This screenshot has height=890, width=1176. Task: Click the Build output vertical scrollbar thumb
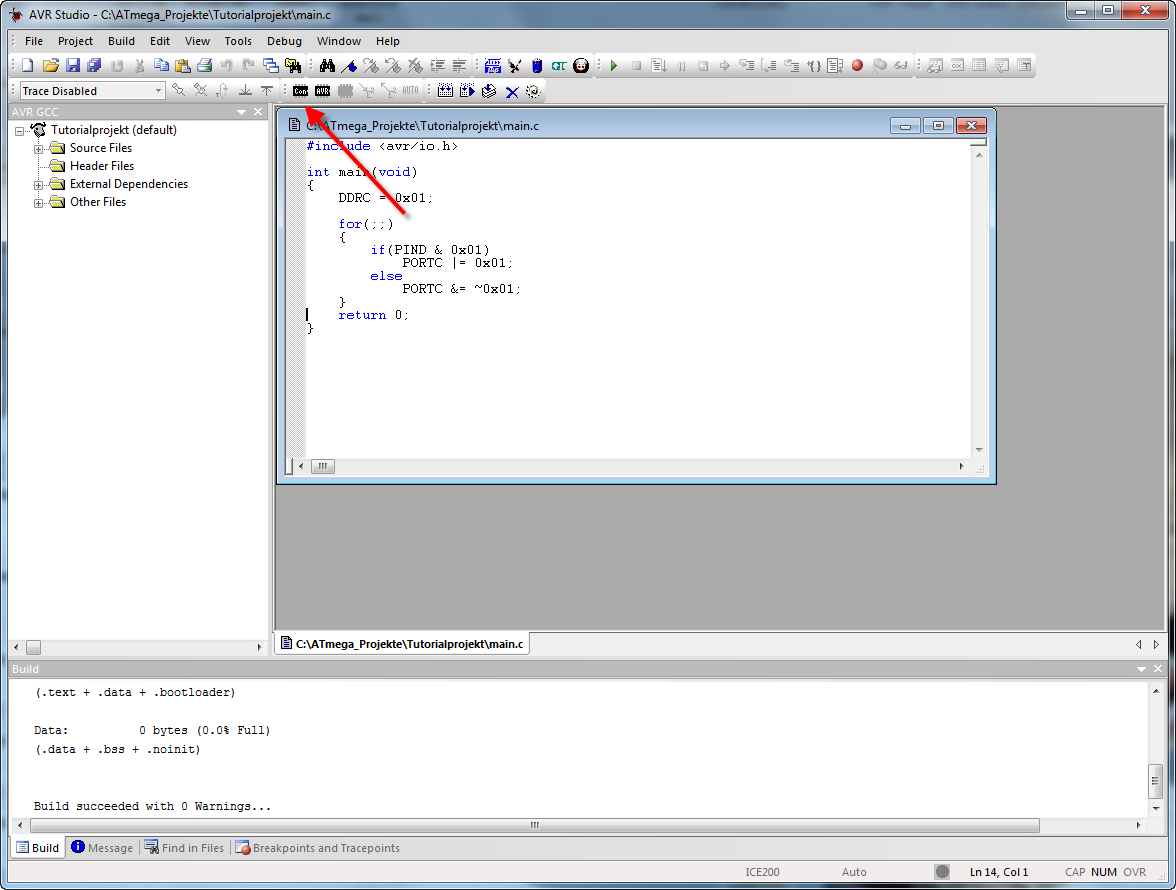pyautogui.click(x=1156, y=781)
